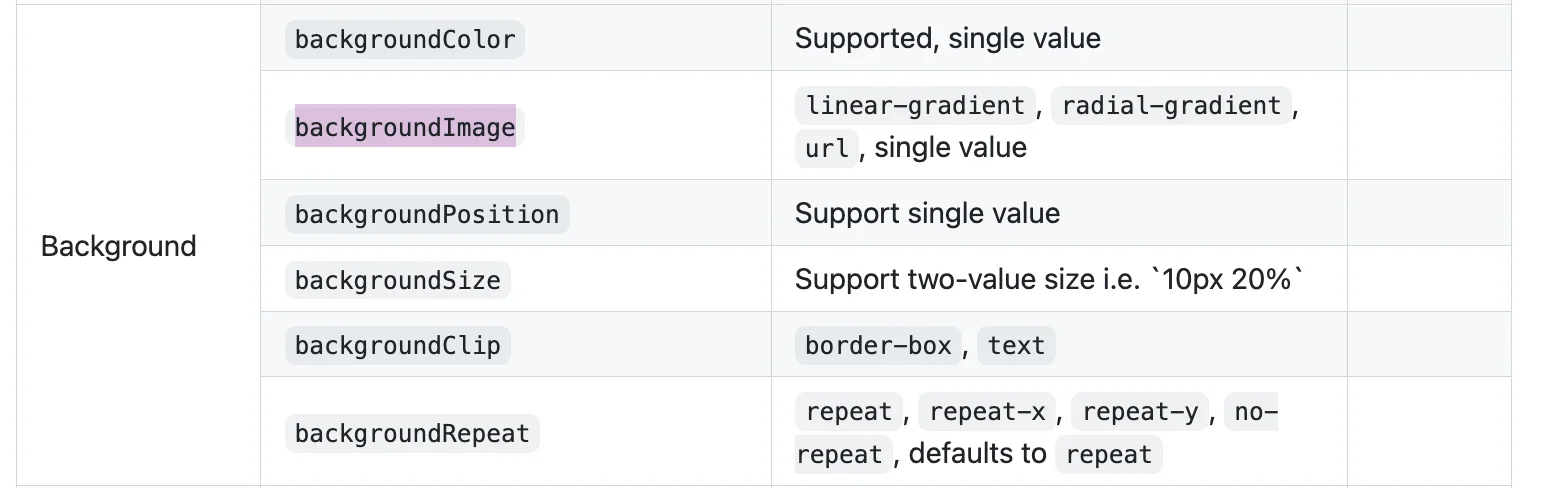Click the backgroundSize property name

[398, 281]
